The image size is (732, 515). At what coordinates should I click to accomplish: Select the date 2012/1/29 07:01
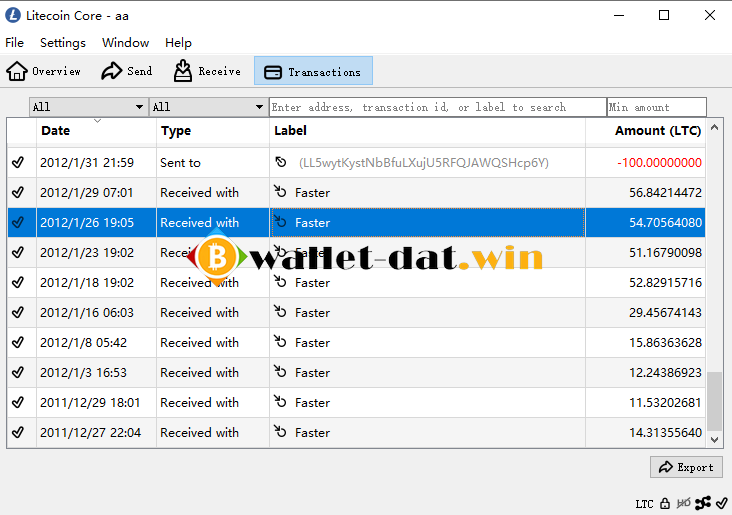coord(86,192)
